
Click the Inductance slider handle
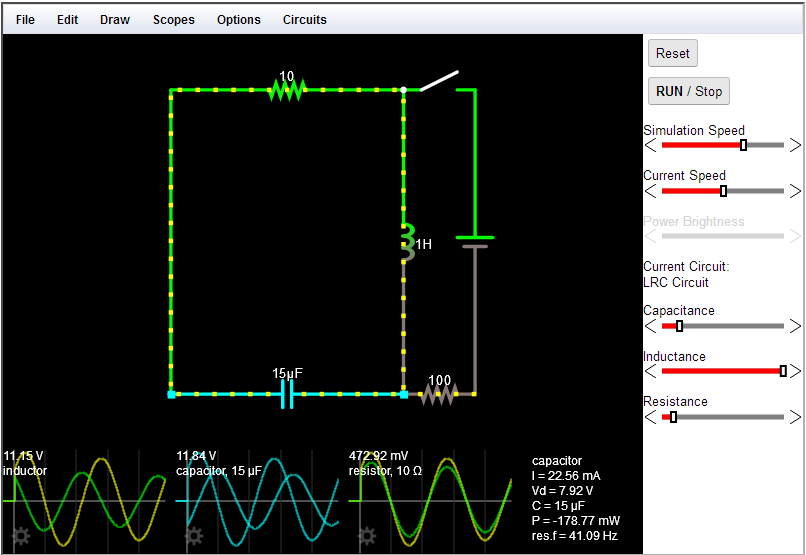[783, 371]
